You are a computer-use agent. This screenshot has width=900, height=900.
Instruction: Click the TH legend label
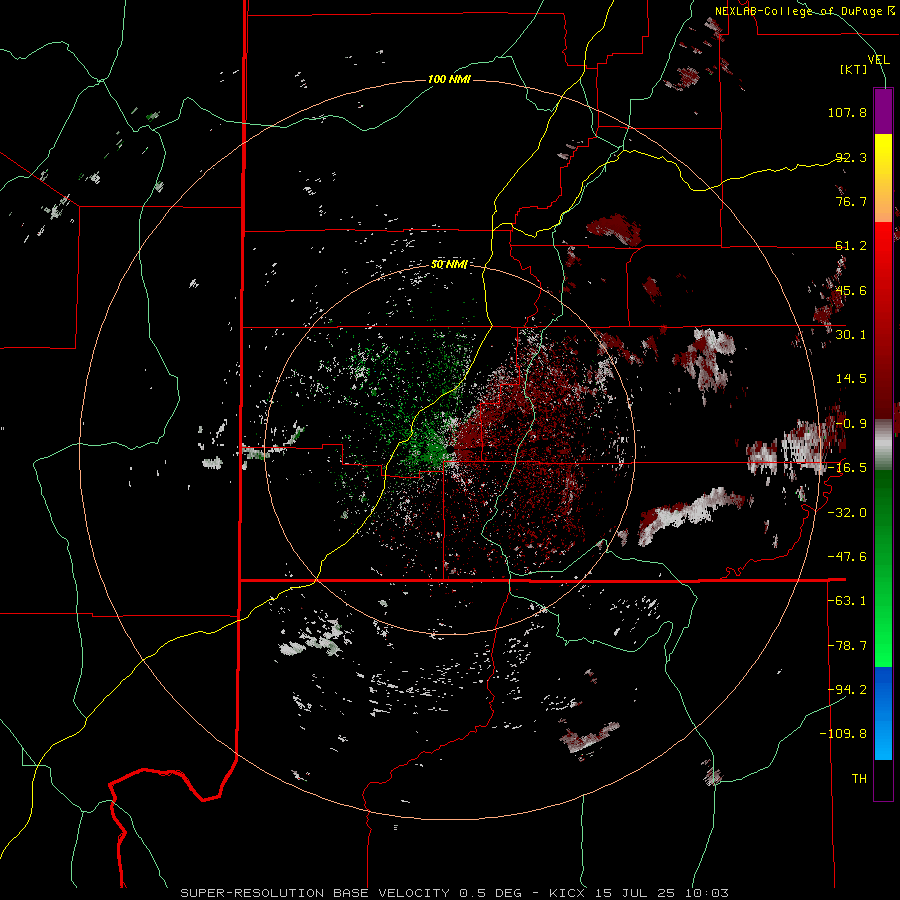[859, 778]
